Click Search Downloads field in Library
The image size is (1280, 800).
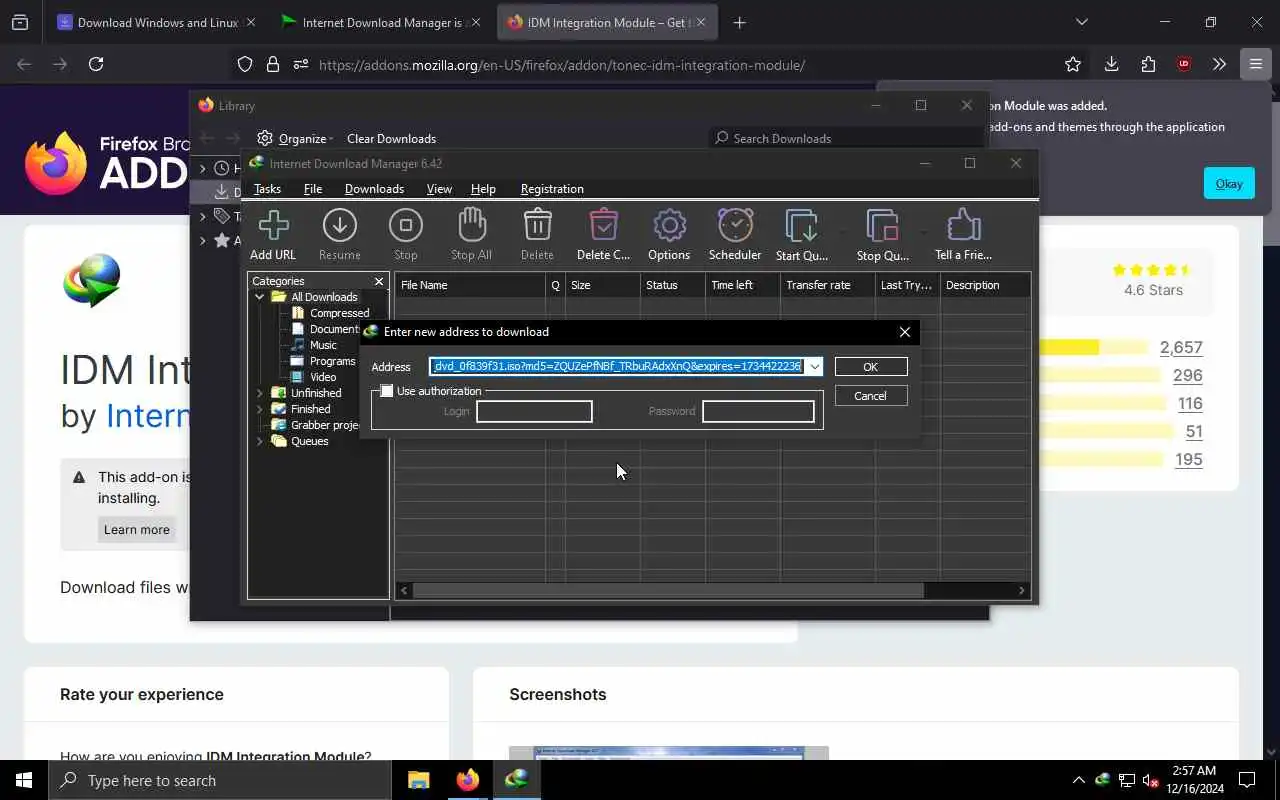pyautogui.click(x=846, y=138)
